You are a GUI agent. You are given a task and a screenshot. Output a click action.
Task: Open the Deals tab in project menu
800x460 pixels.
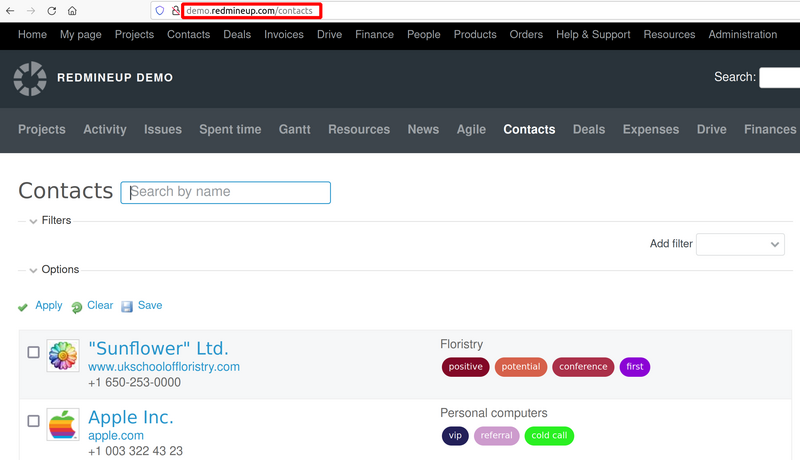pyautogui.click(x=588, y=129)
